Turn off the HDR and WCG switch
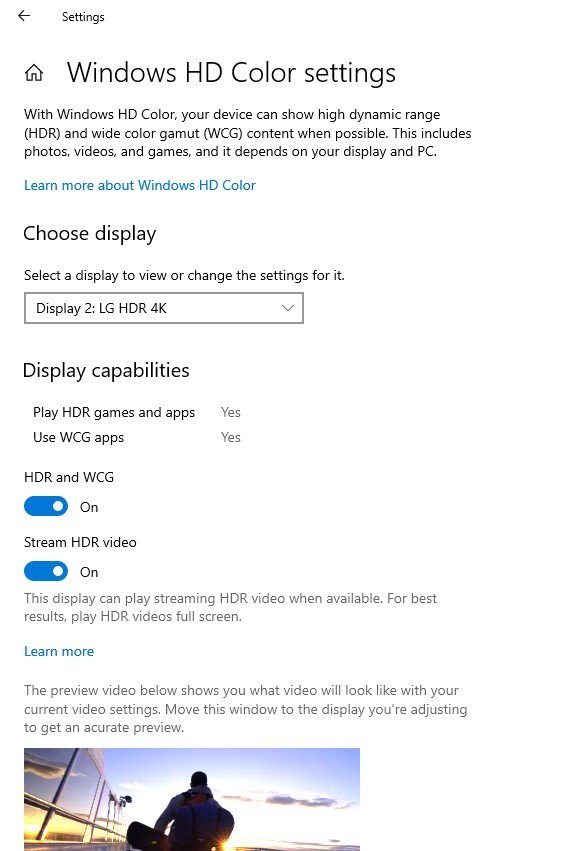 pos(46,506)
